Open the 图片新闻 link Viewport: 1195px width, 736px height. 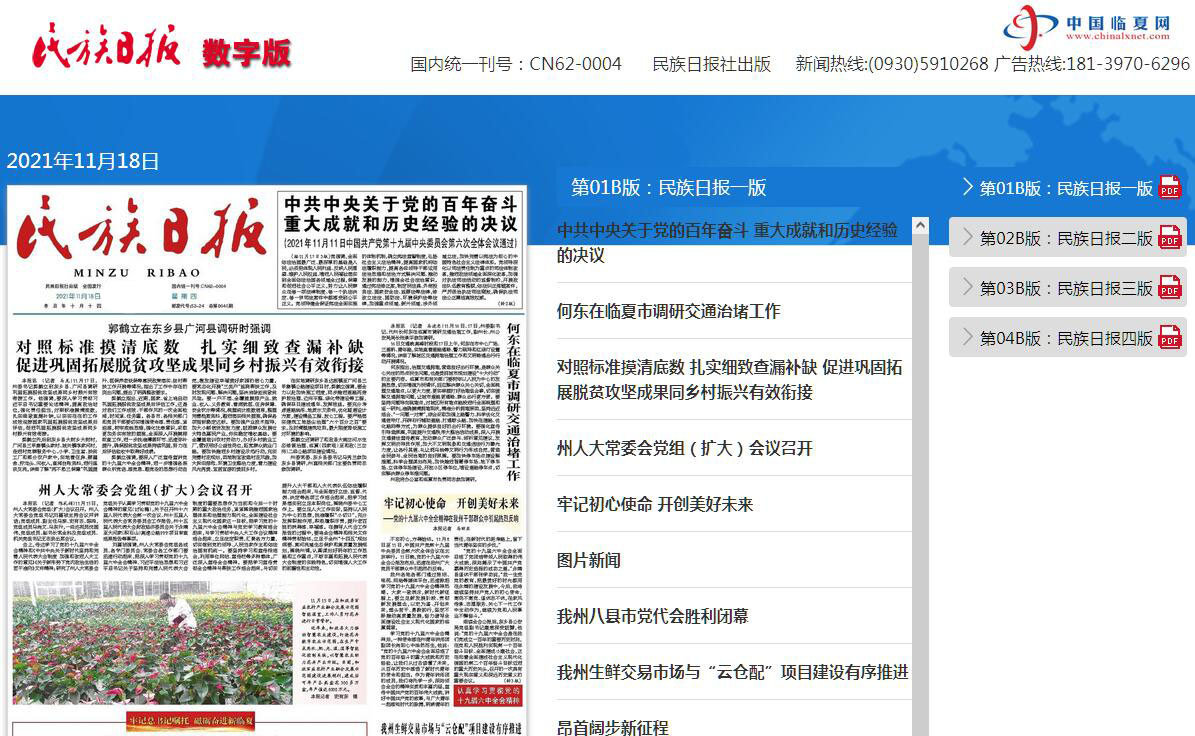click(588, 560)
